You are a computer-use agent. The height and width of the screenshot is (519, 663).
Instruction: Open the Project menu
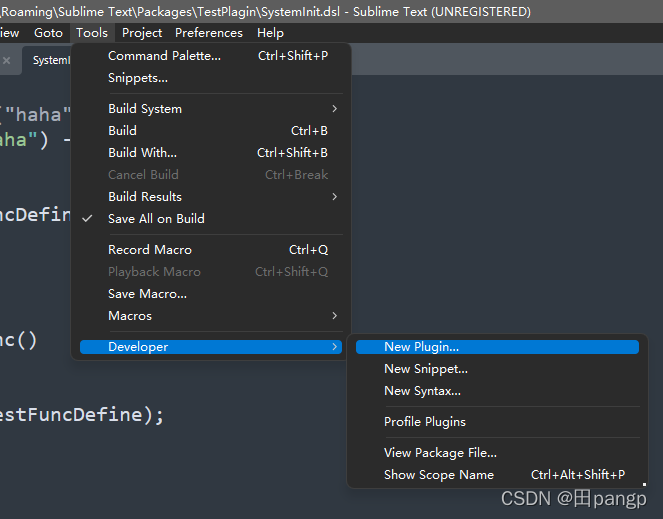coord(142,33)
